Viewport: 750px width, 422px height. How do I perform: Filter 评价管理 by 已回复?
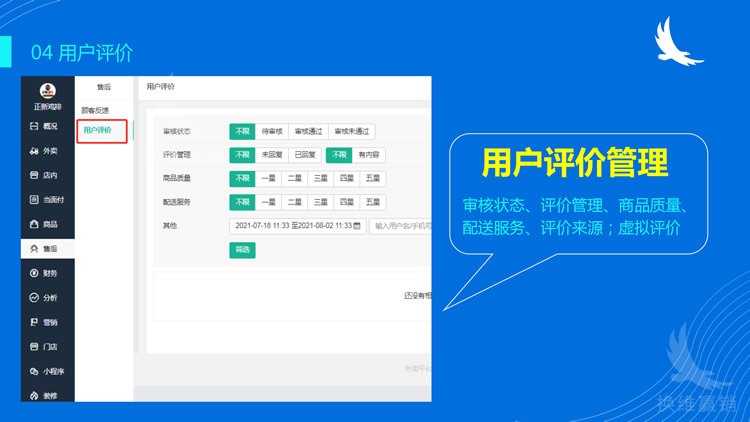pos(305,155)
